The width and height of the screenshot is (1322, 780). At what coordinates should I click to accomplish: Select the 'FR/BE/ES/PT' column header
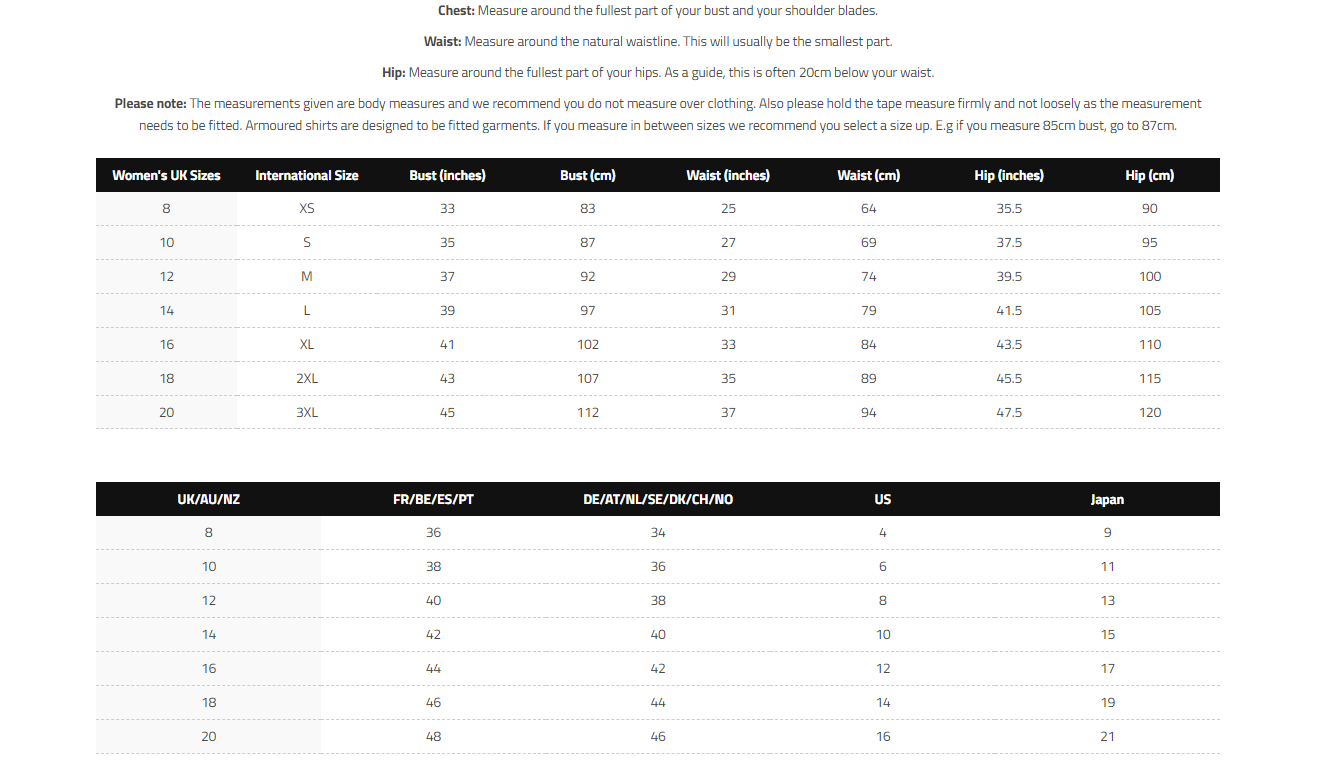click(433, 499)
